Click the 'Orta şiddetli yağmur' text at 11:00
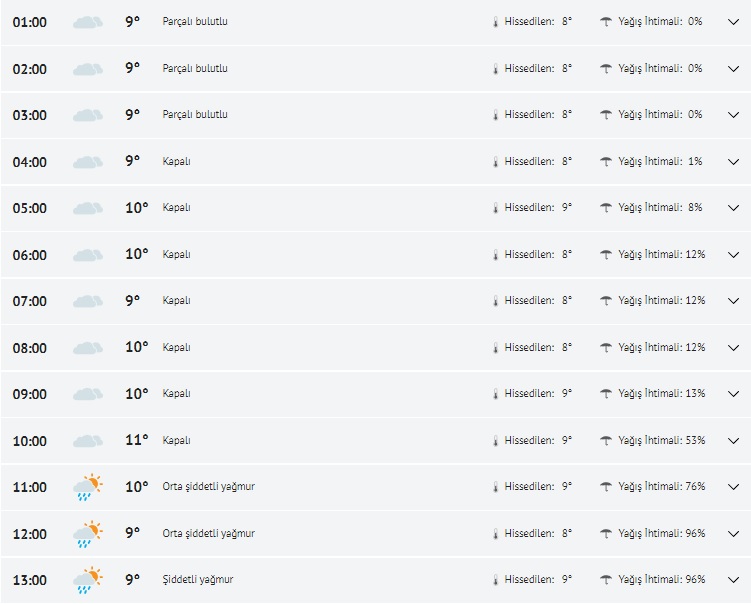 pyautogui.click(x=208, y=487)
